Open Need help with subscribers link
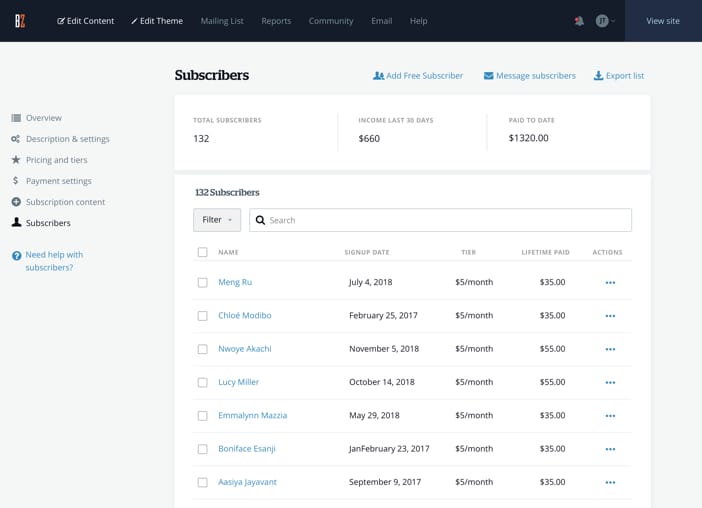 [x=54, y=261]
